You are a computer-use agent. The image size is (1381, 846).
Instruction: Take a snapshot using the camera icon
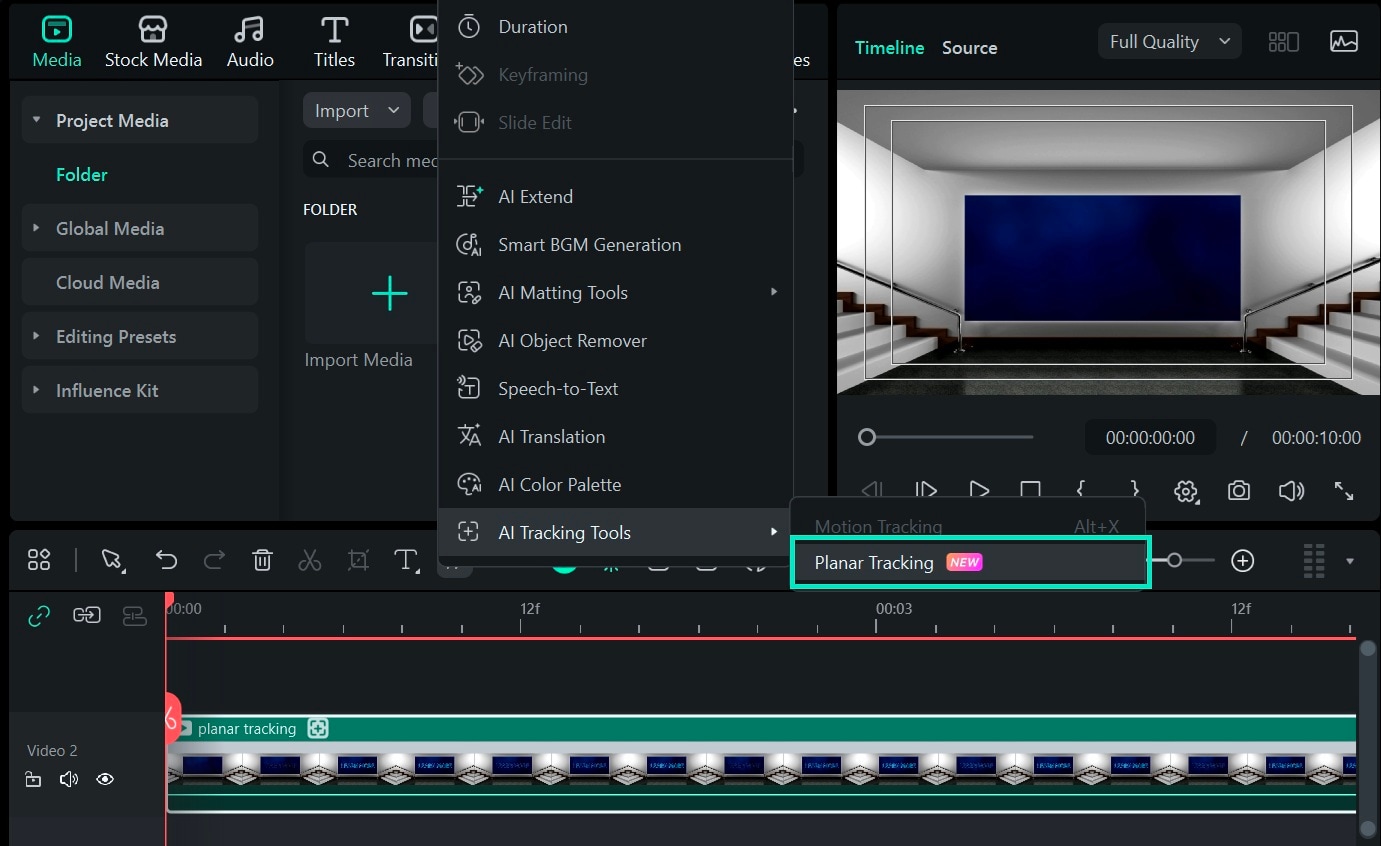(x=1238, y=491)
